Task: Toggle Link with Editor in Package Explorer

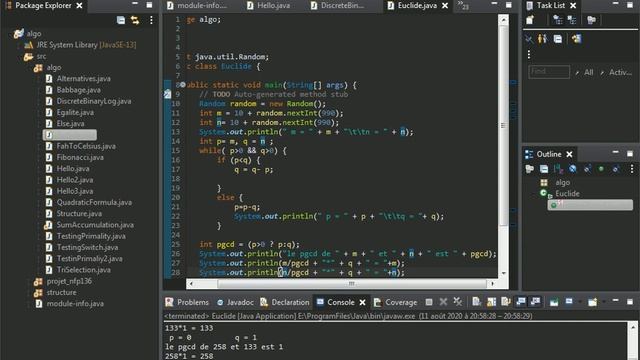Action: point(135,20)
